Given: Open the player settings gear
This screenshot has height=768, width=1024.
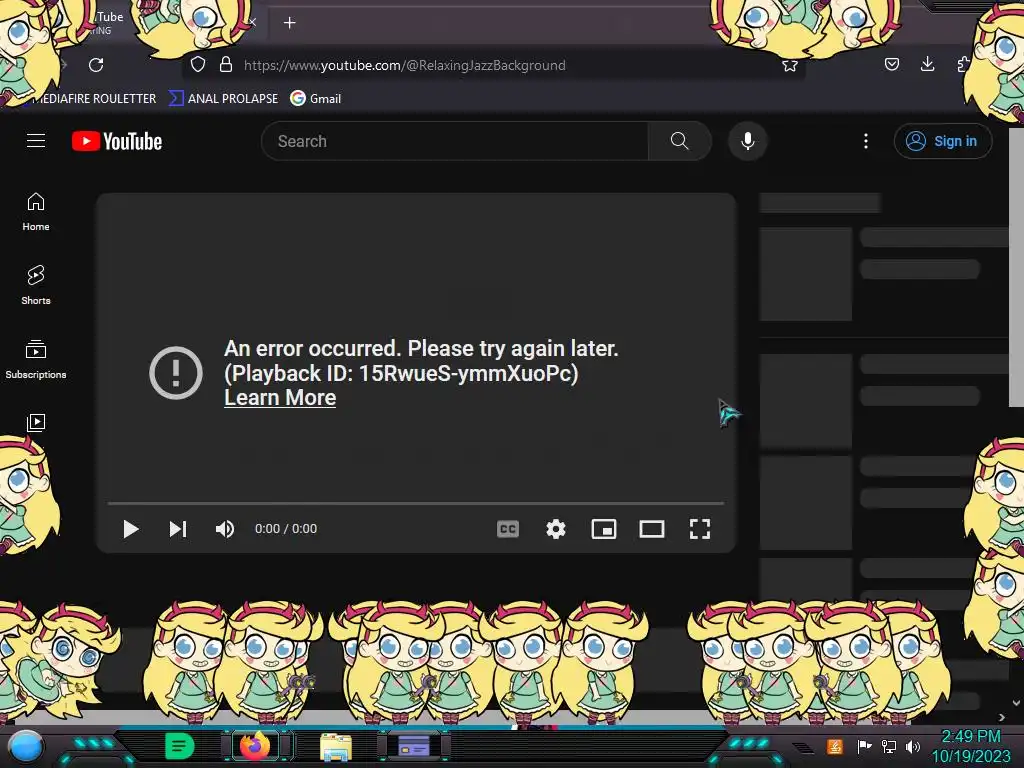Looking at the screenshot, I should click(556, 529).
